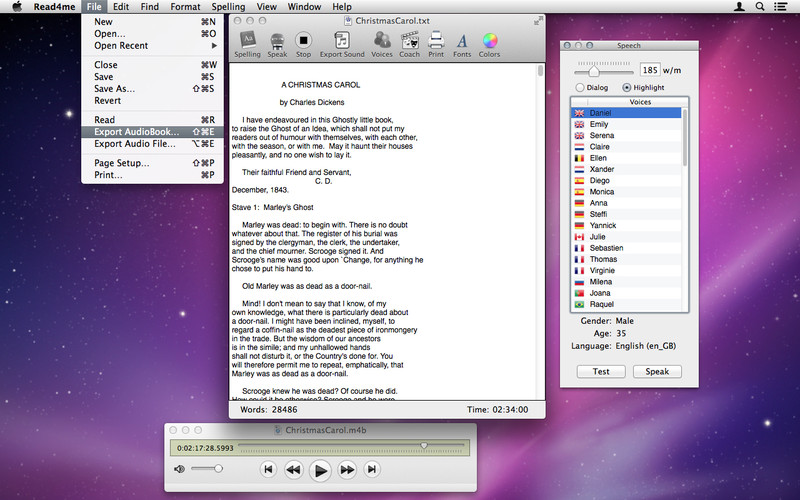The height and width of the screenshot is (500, 800).
Task: Open the Fonts toolbar icon
Action: tap(462, 44)
